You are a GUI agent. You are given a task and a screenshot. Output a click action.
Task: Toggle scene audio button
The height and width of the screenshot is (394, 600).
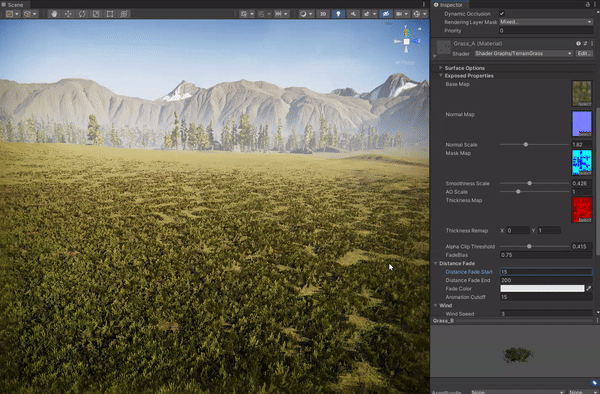pyautogui.click(x=353, y=14)
